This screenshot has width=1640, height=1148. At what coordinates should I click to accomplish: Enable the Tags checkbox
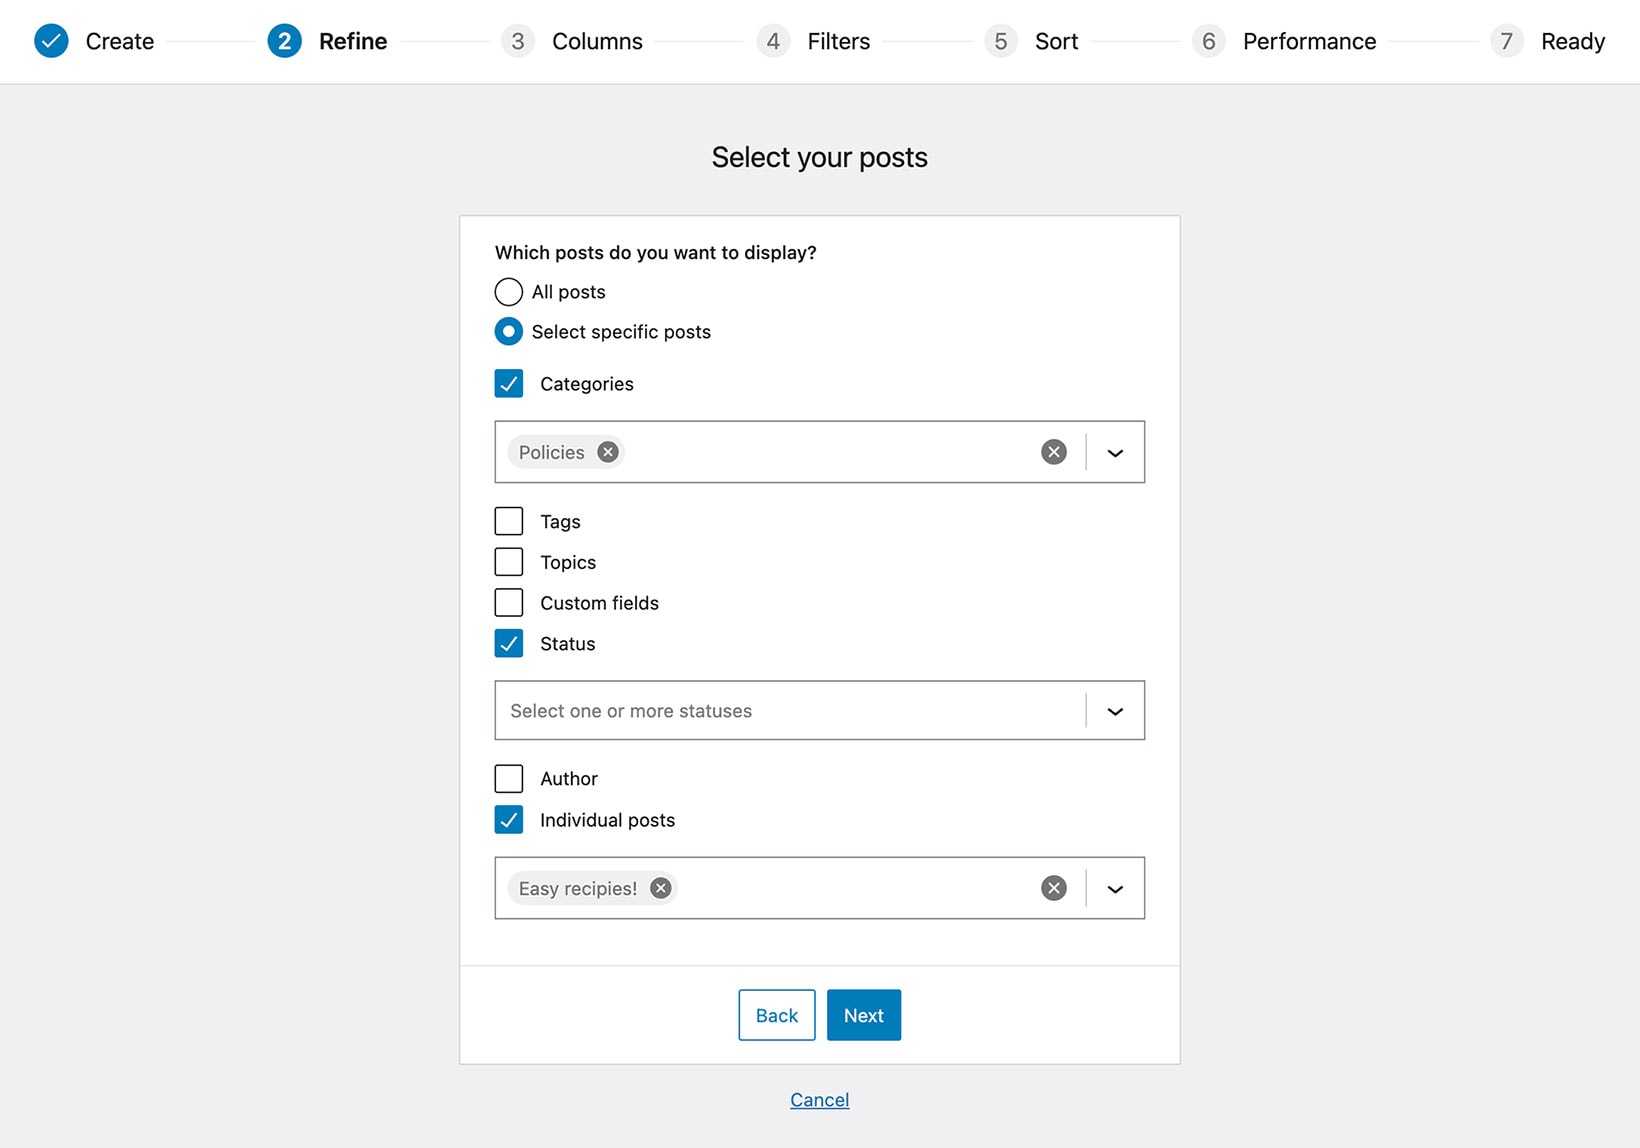tap(509, 521)
